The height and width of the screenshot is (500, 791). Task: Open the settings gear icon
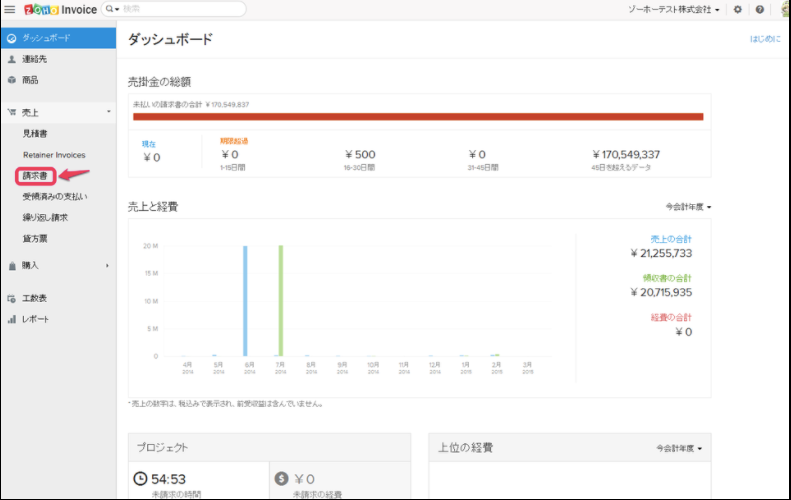coord(738,10)
